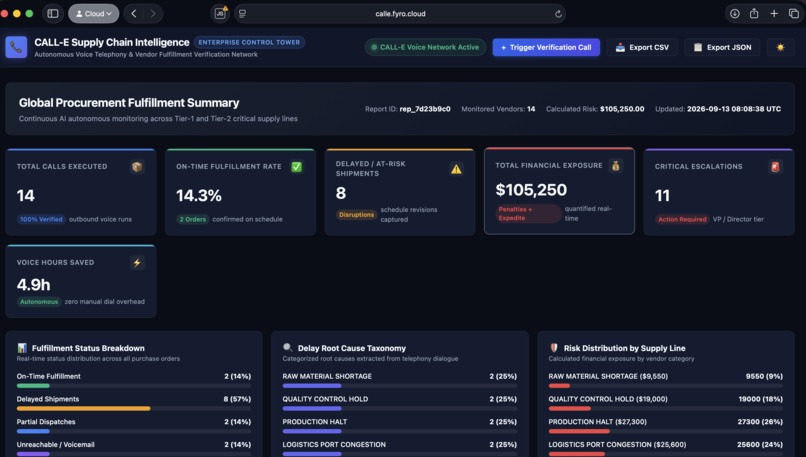Screen dimensions: 806x457
Task: Select the Total Financial Exposure card value $105,250
Action: 531,190
